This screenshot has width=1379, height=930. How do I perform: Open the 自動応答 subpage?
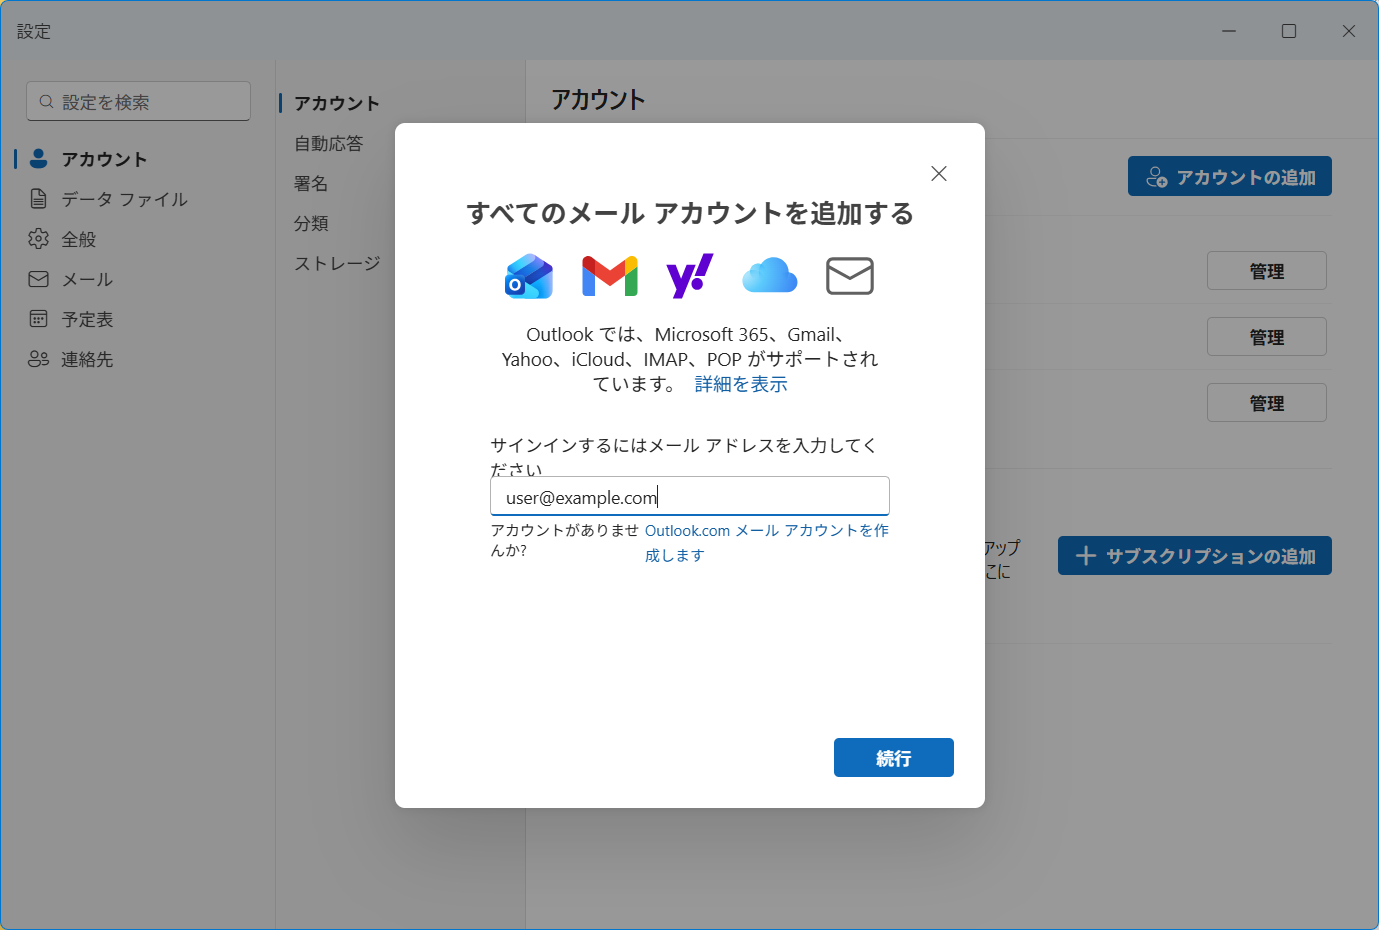pyautogui.click(x=329, y=143)
